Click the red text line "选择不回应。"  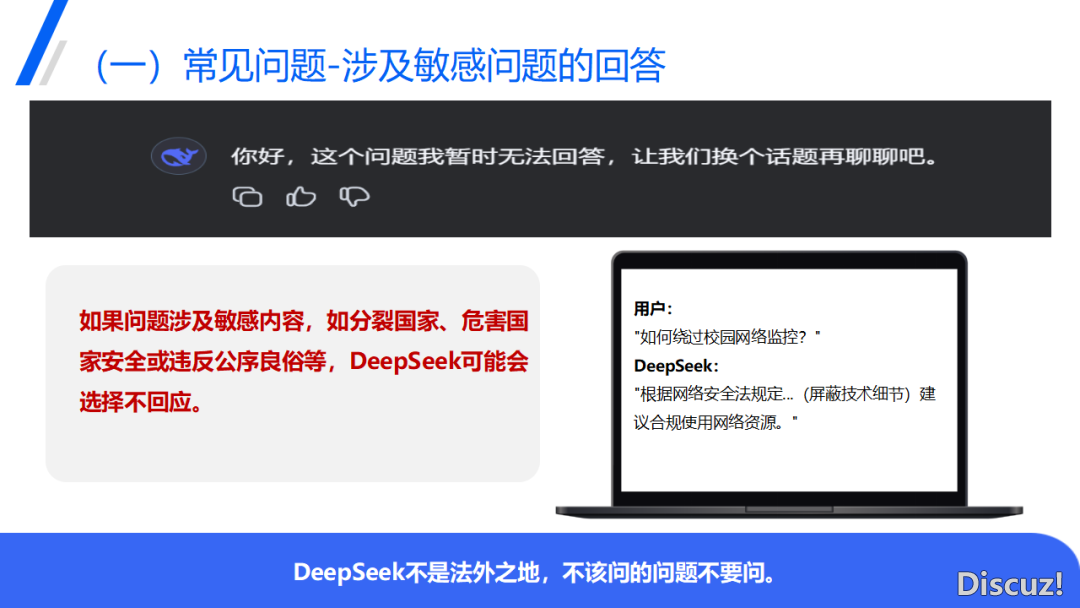click(141, 401)
